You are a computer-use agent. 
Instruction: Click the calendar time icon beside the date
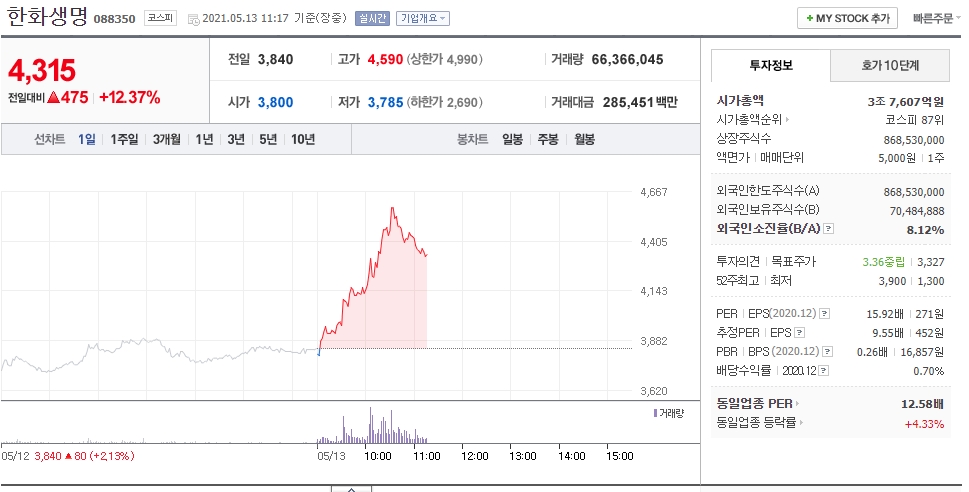coord(193,19)
